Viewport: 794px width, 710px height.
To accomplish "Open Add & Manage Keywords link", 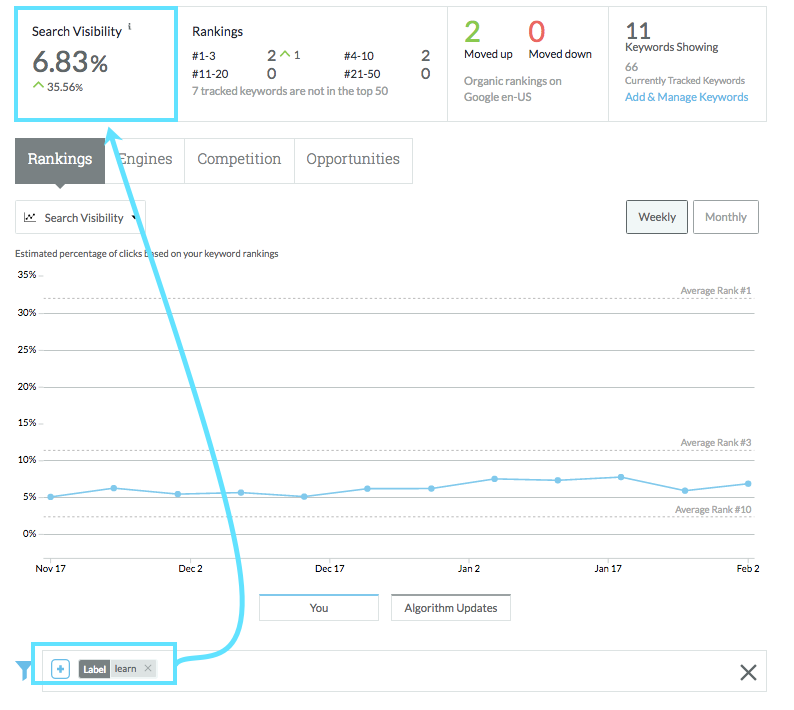I will [686, 97].
